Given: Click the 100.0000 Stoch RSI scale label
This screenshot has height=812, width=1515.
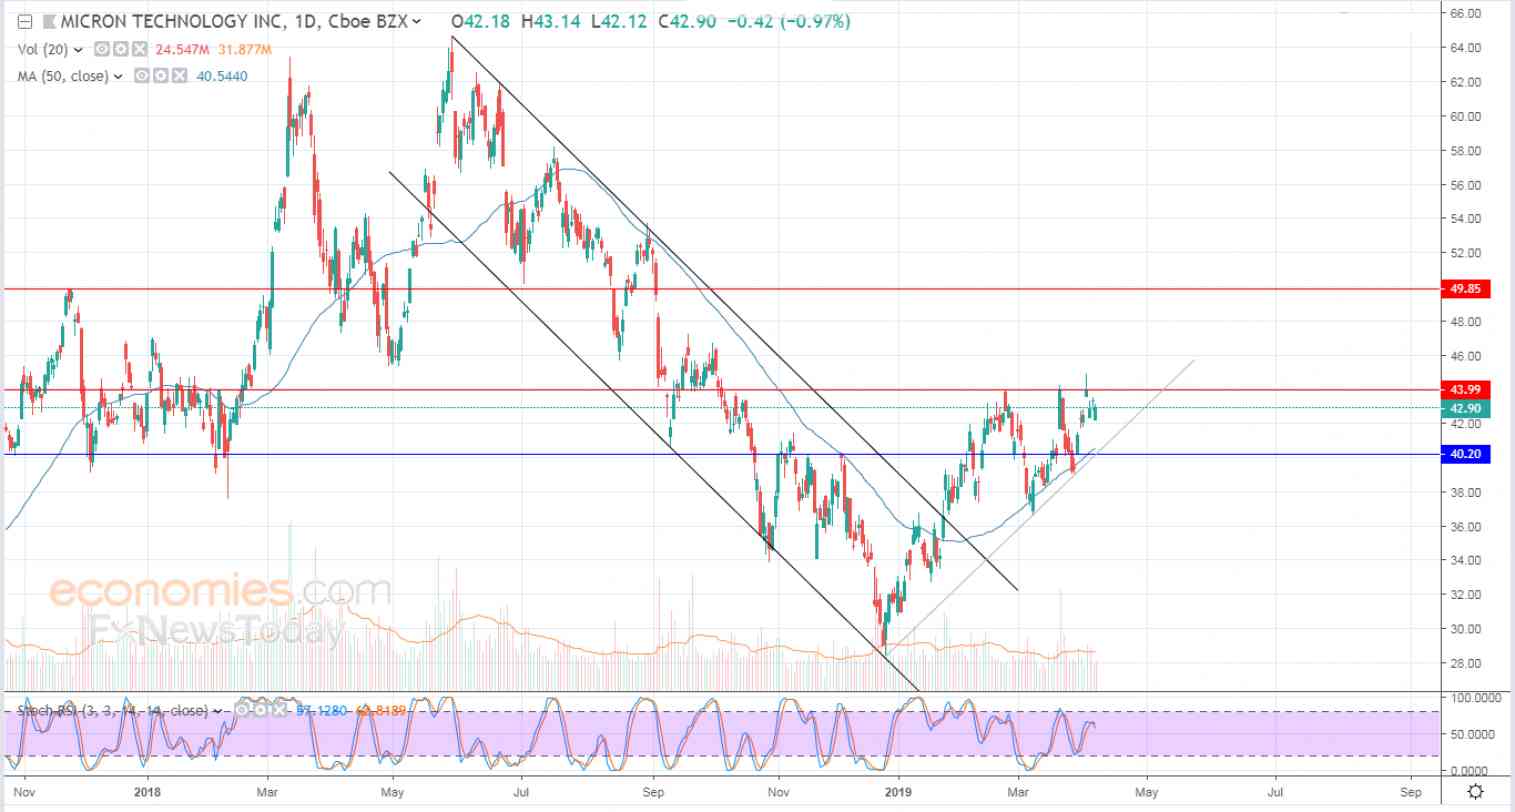Looking at the screenshot, I should tap(1474, 697).
